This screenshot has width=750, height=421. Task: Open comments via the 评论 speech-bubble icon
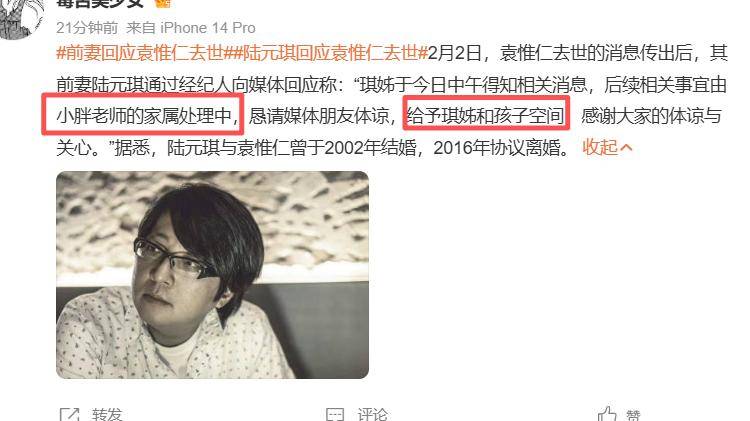[335, 415]
